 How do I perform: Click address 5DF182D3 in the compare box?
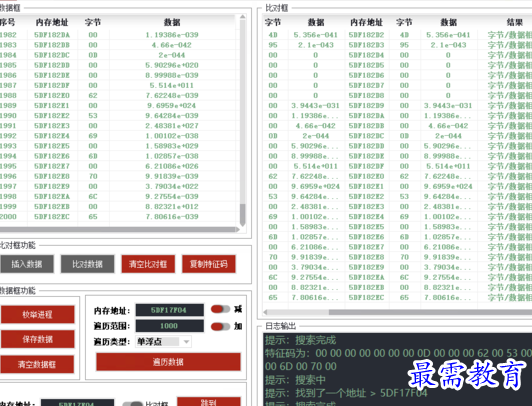[x=366, y=45]
